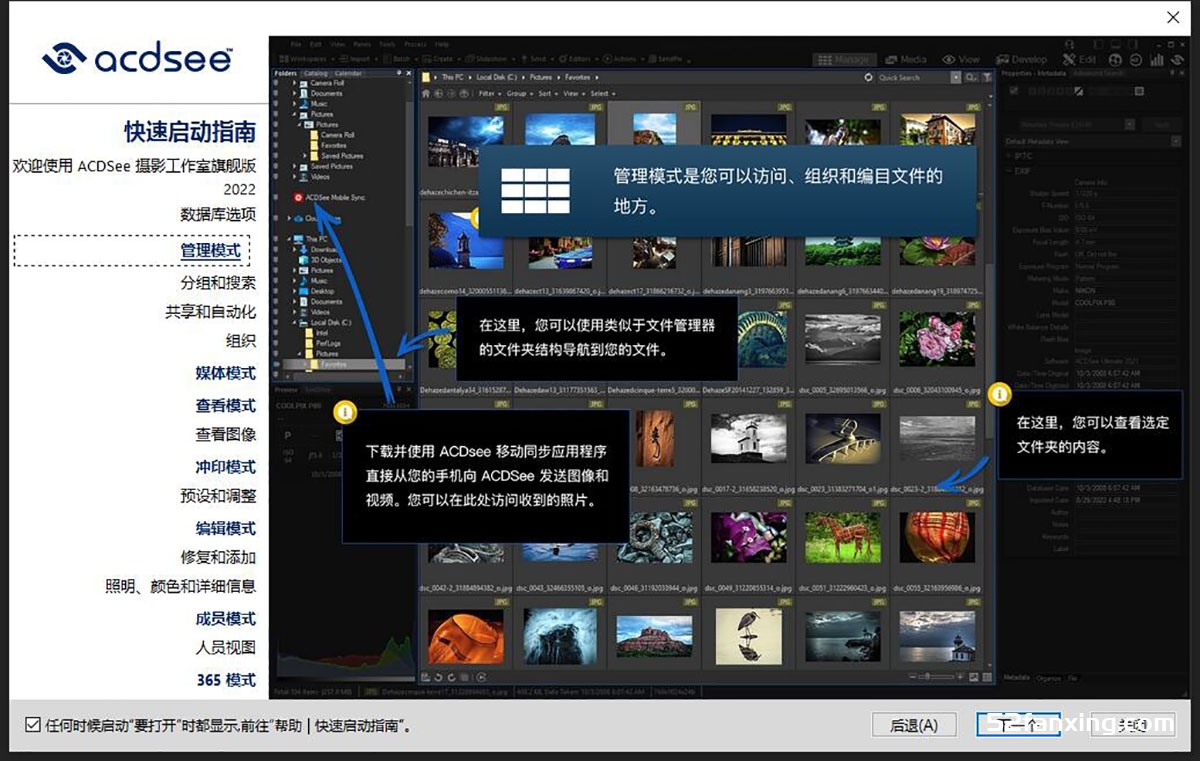
Task: Open the 预设和调整 topic
Action: coord(218,496)
